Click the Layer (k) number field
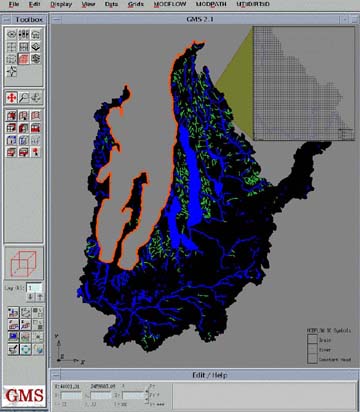The height and width of the screenshot is (412, 360). point(34,288)
